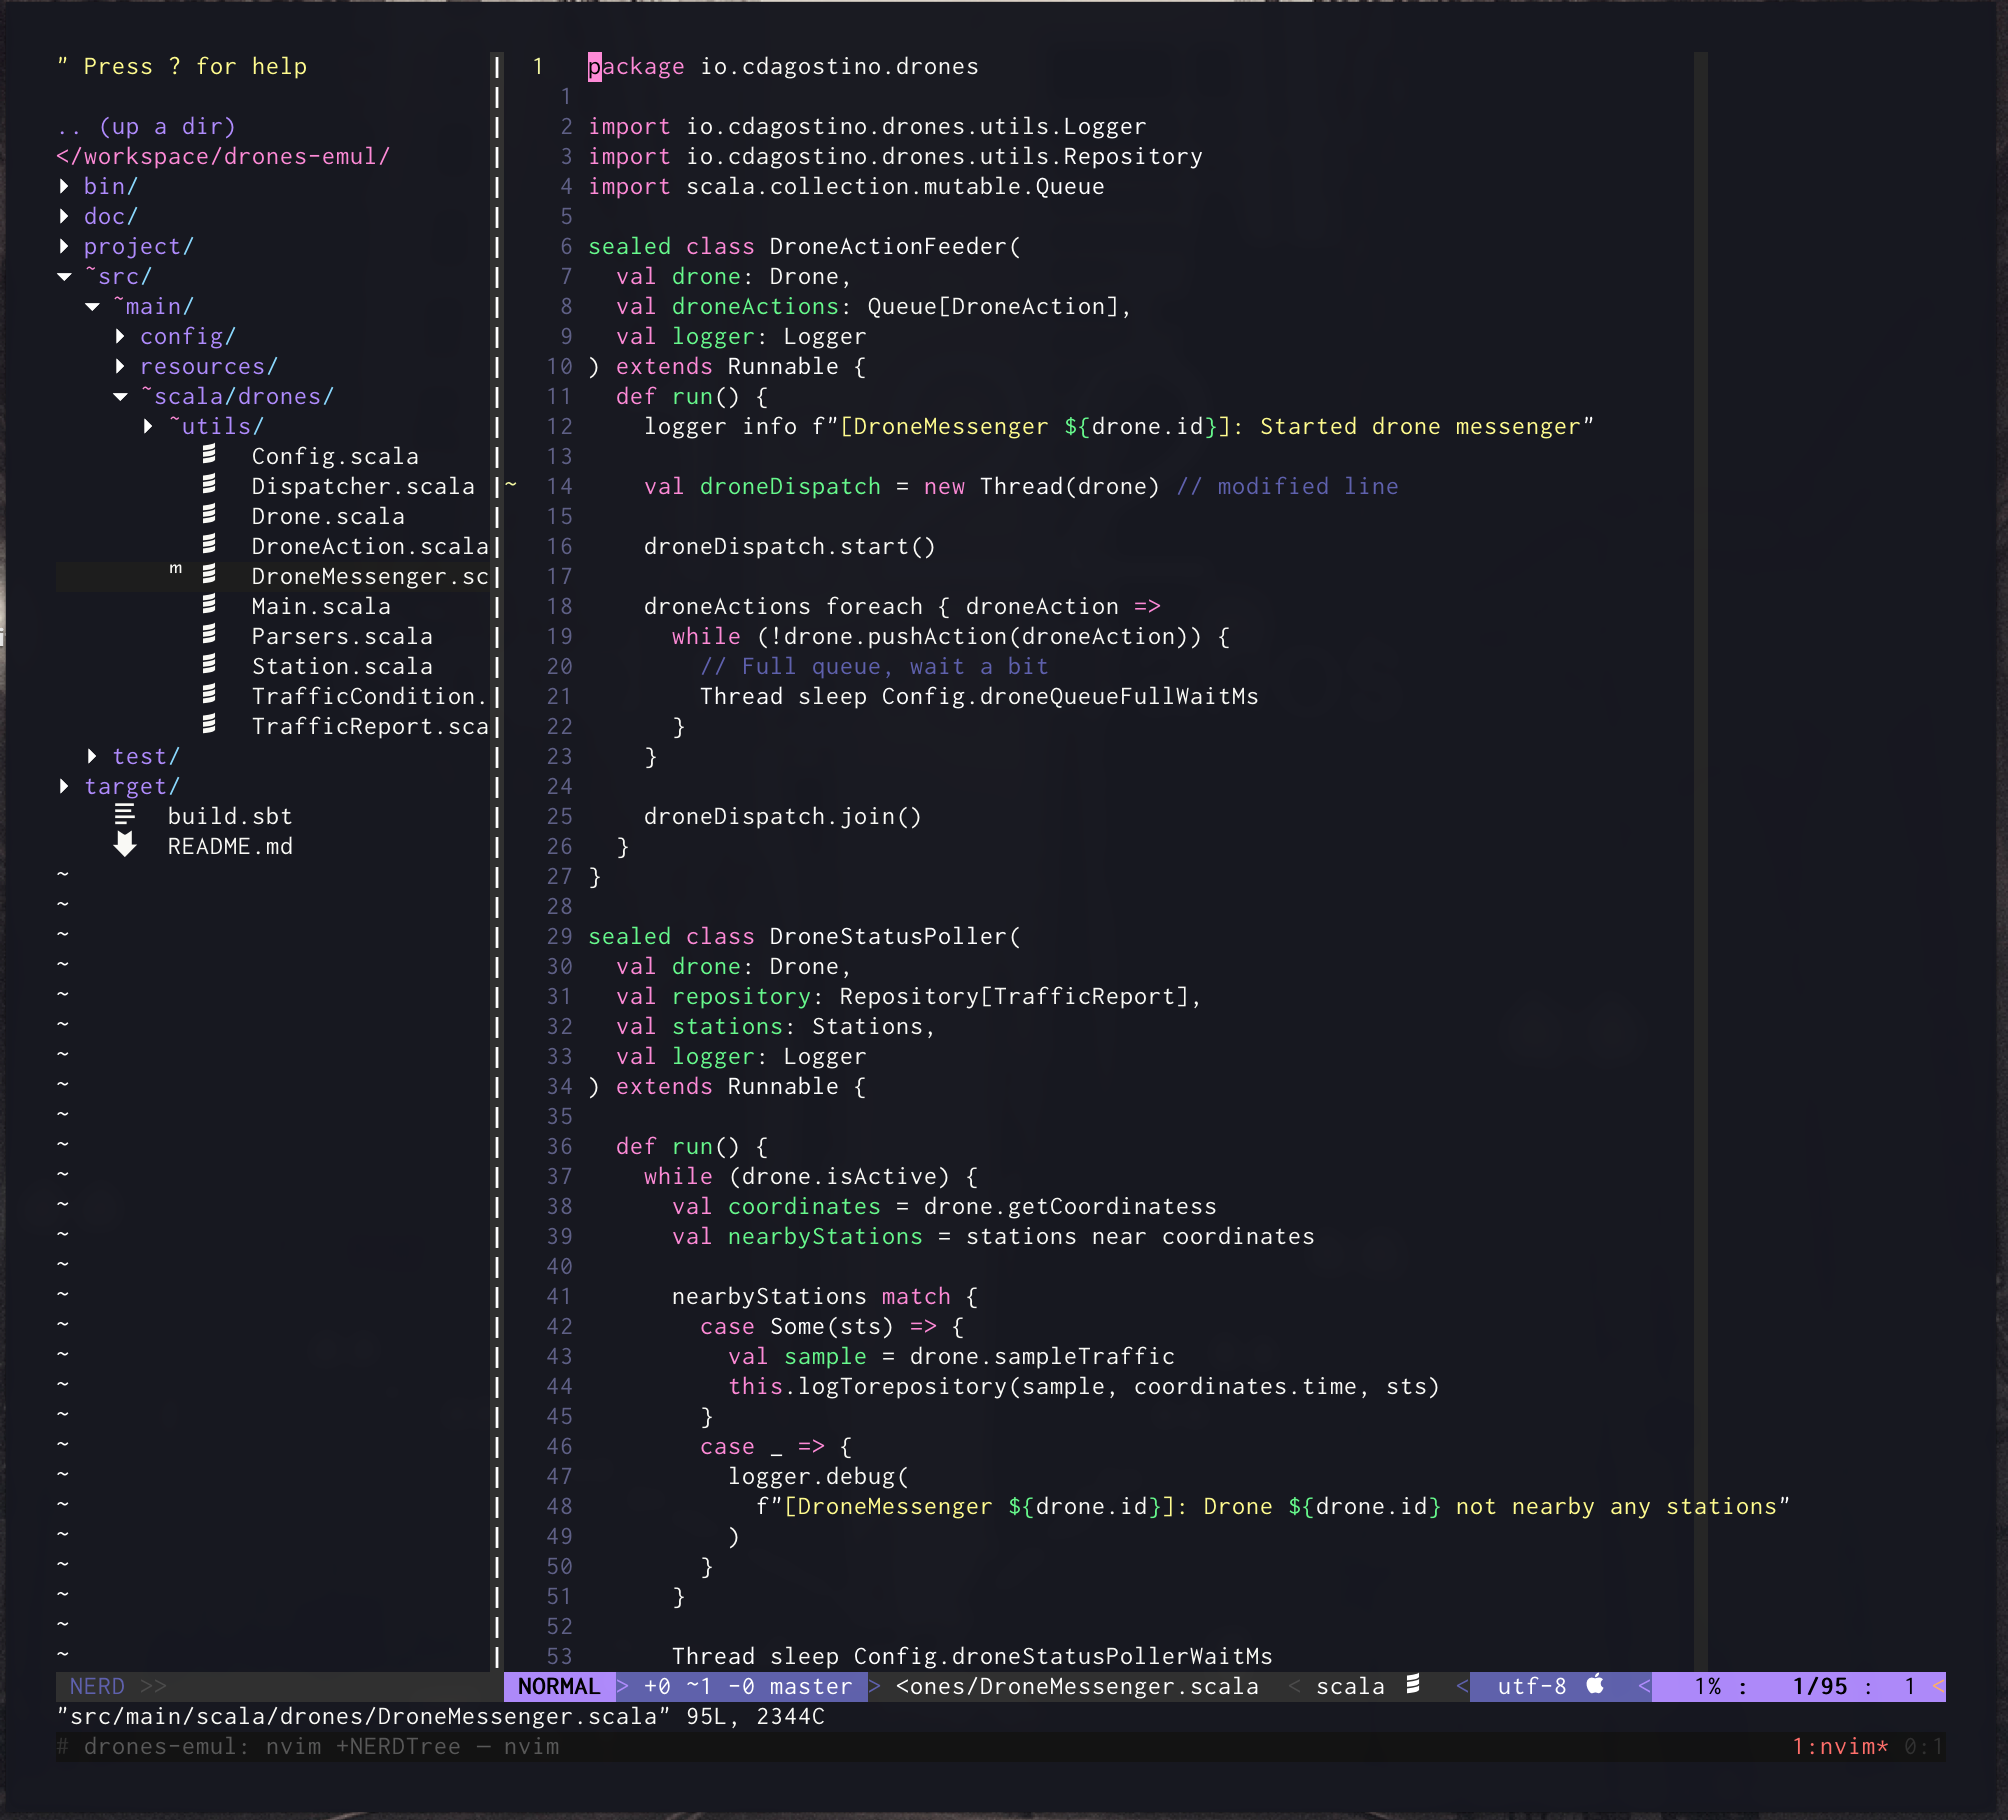The height and width of the screenshot is (1820, 2008).
Task: Click the '+0 ~1 -0' git hunks summary
Action: (700, 1686)
